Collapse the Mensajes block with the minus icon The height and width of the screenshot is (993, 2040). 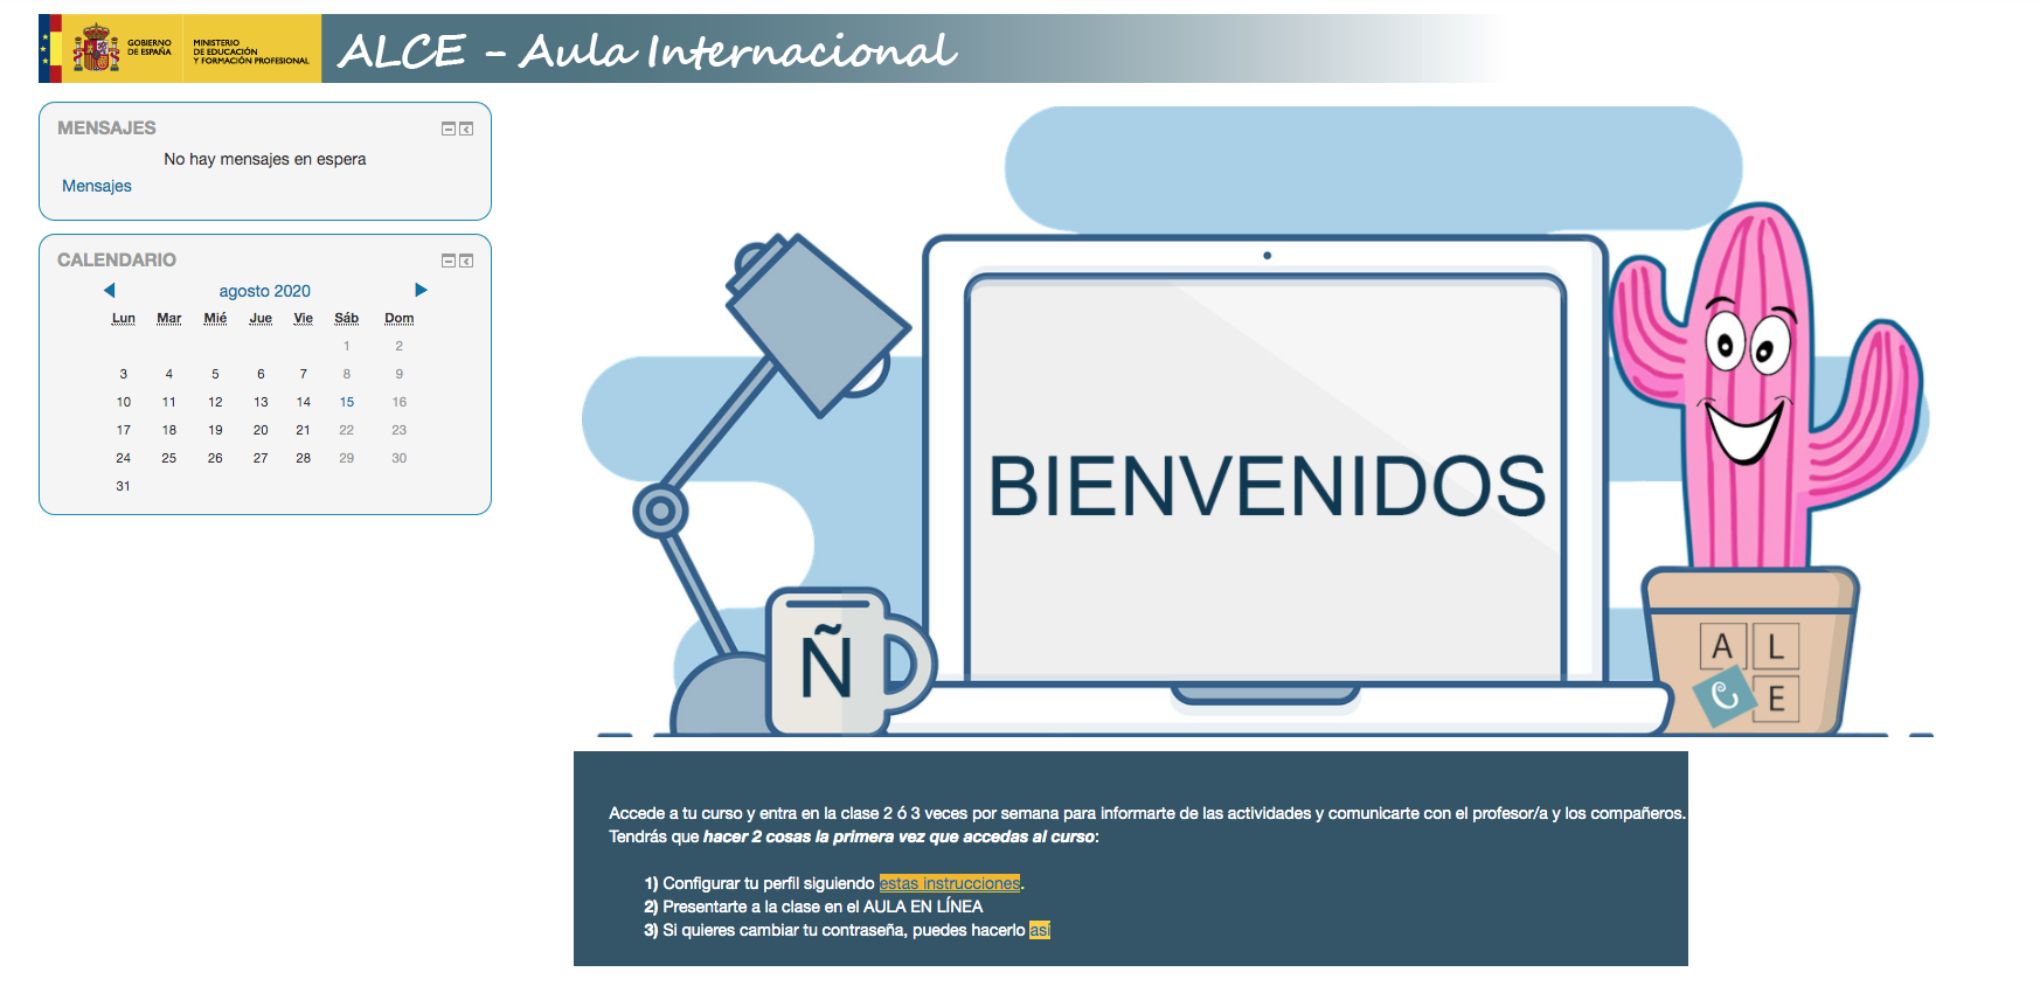[446, 128]
